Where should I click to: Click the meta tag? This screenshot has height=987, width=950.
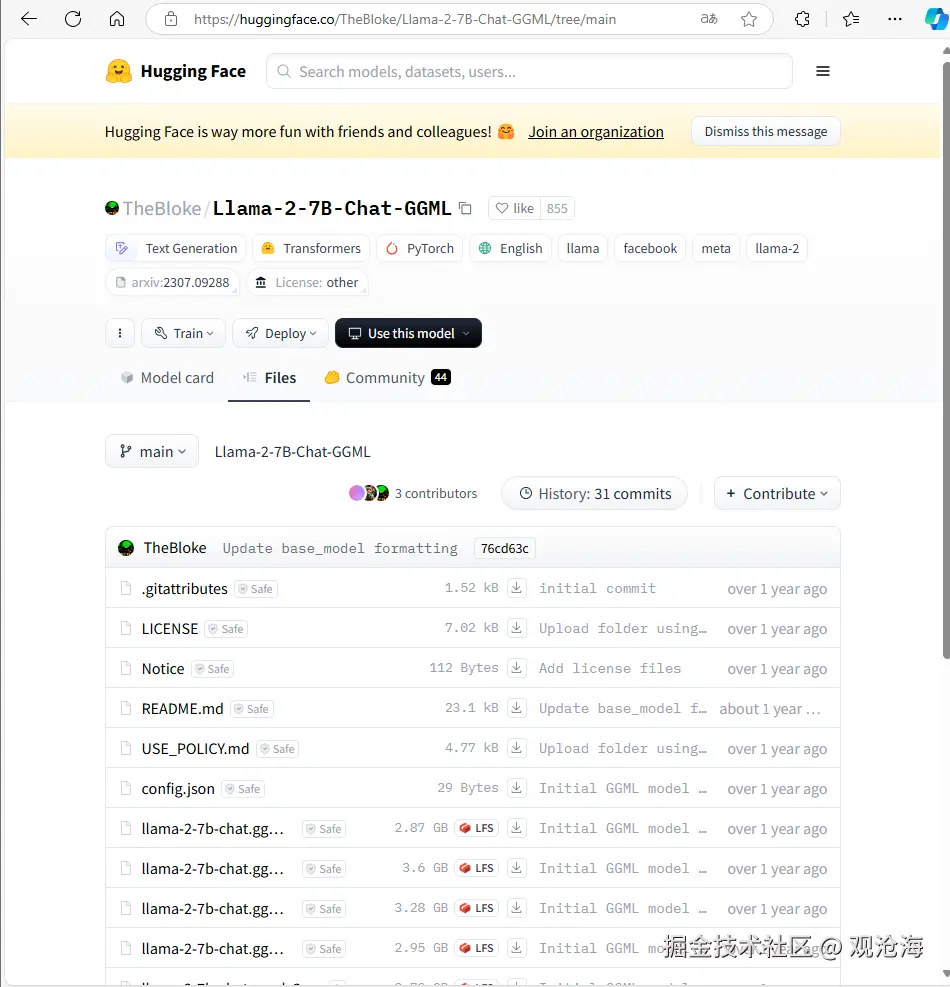pos(716,249)
